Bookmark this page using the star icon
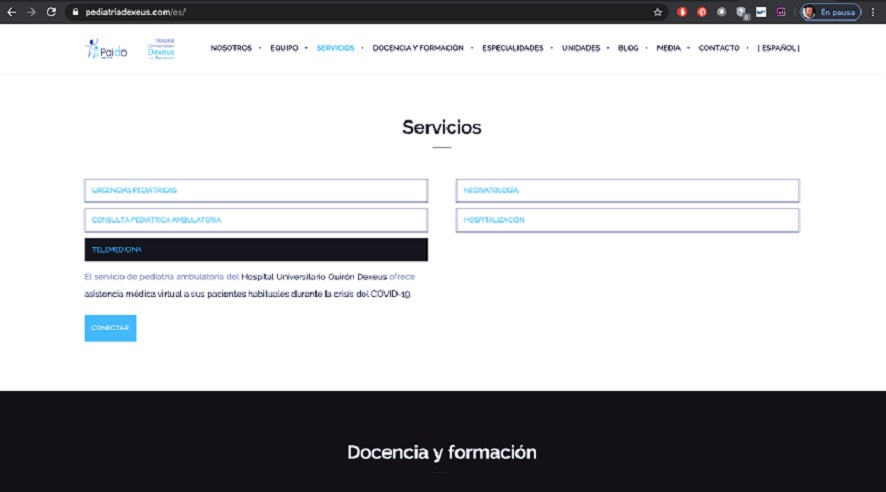886x492 pixels. (657, 12)
